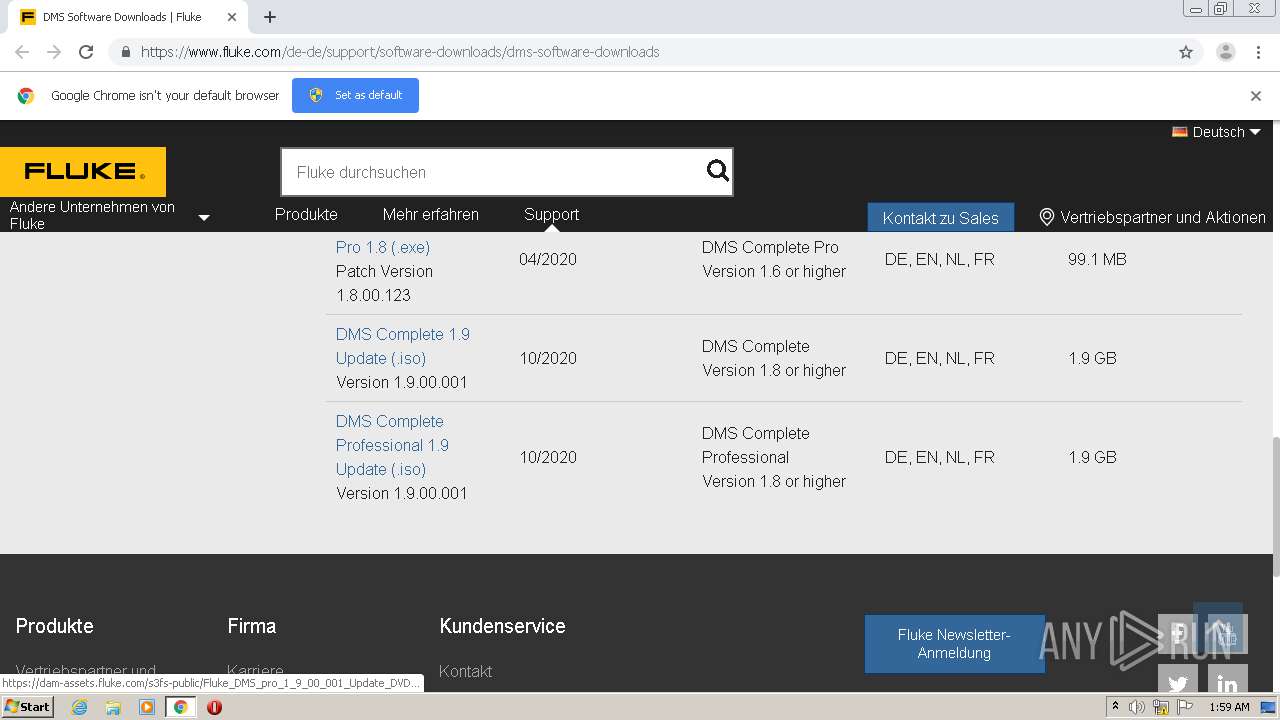The width and height of the screenshot is (1280, 720).
Task: Open Internet Explorer from the taskbar
Action: click(x=79, y=707)
